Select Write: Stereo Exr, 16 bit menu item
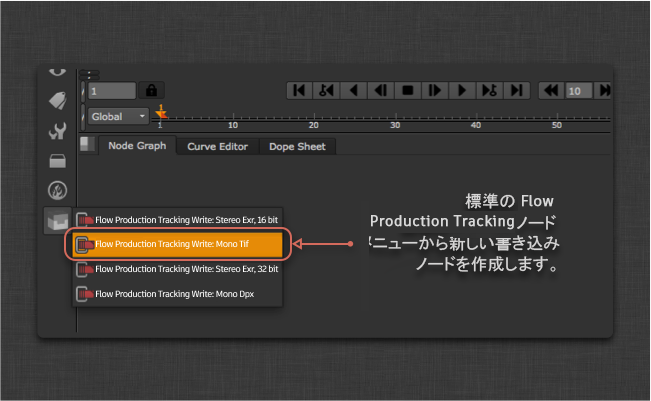651x401 pixels. 178,220
